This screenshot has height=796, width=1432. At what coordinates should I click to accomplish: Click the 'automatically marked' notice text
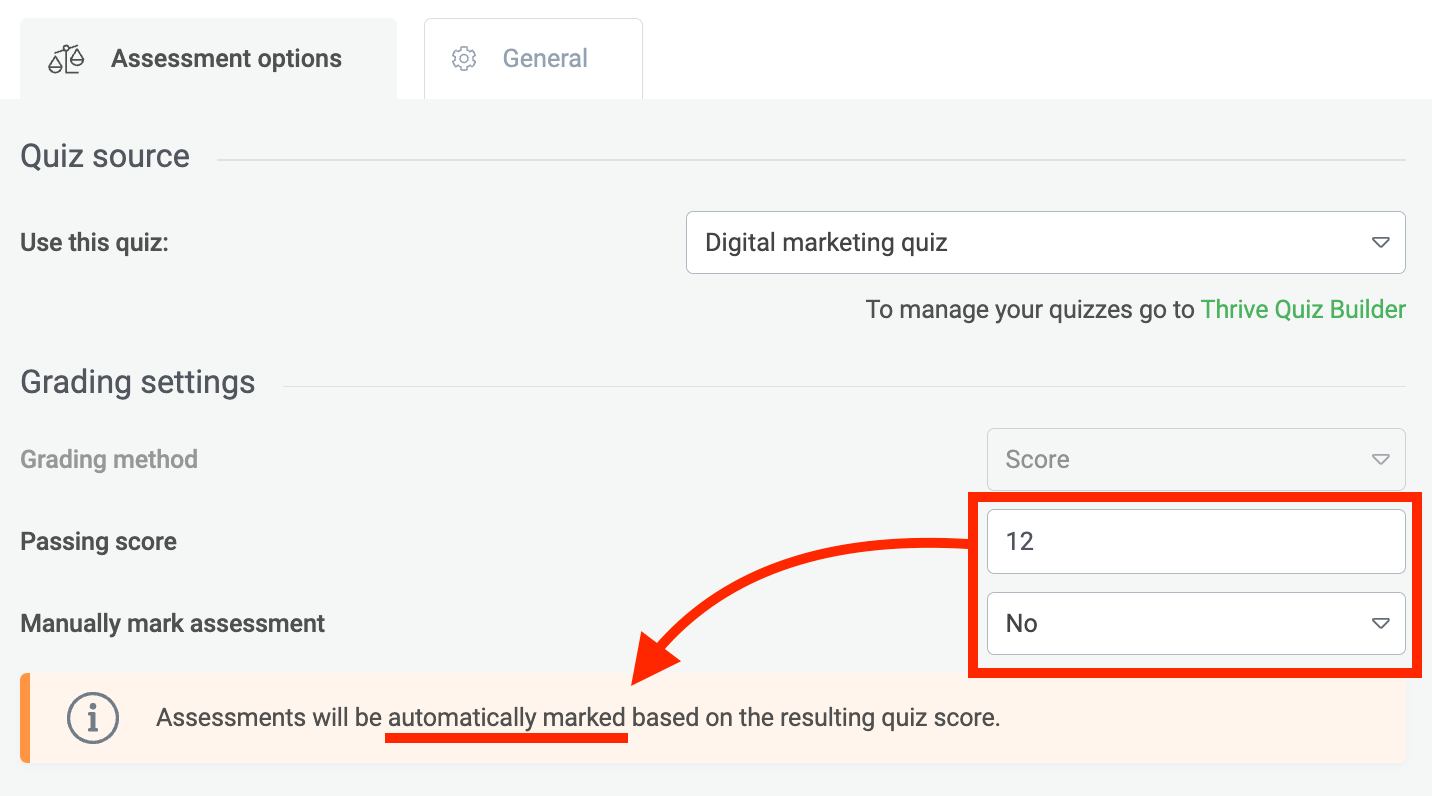coord(507,717)
